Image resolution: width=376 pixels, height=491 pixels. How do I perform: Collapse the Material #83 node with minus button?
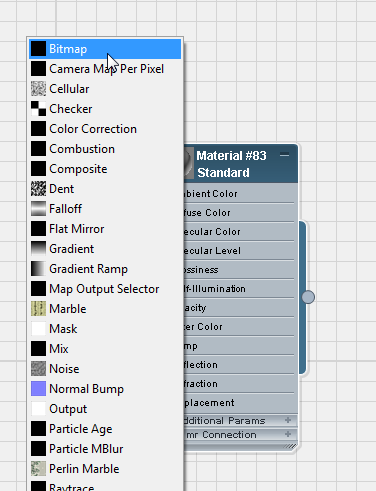pos(284,155)
